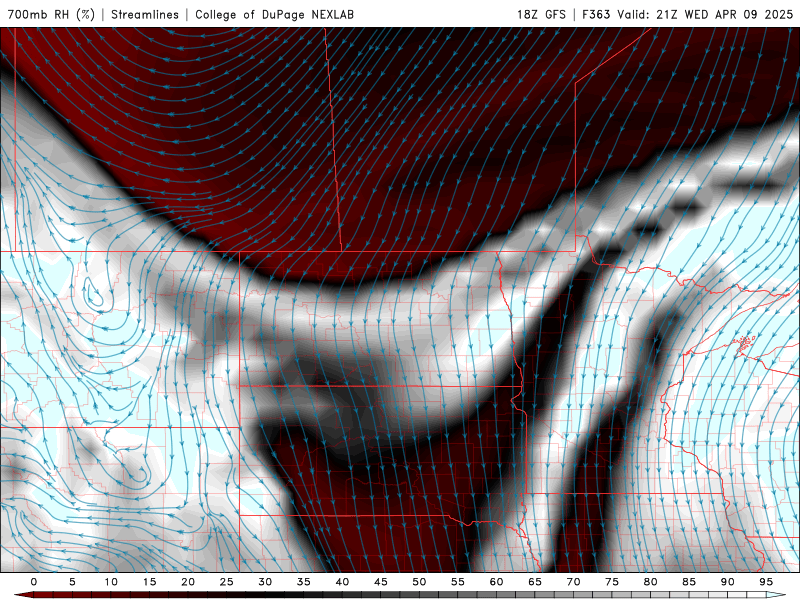Click the '40' colorbar scale label
Screen dimensions: 800x600
pyautogui.click(x=342, y=582)
